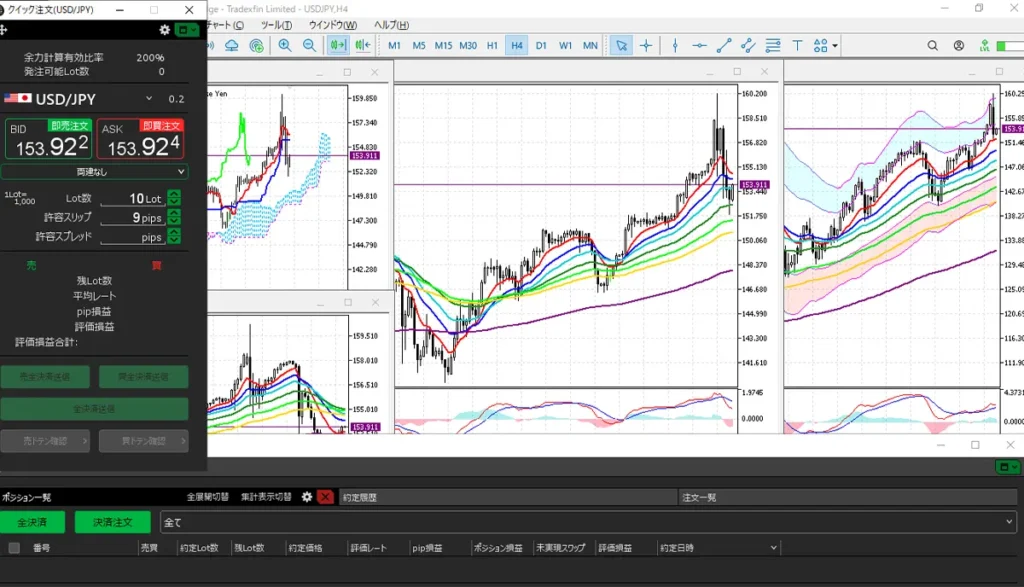
Task: Open quick order panel settings gear
Action: 165,30
